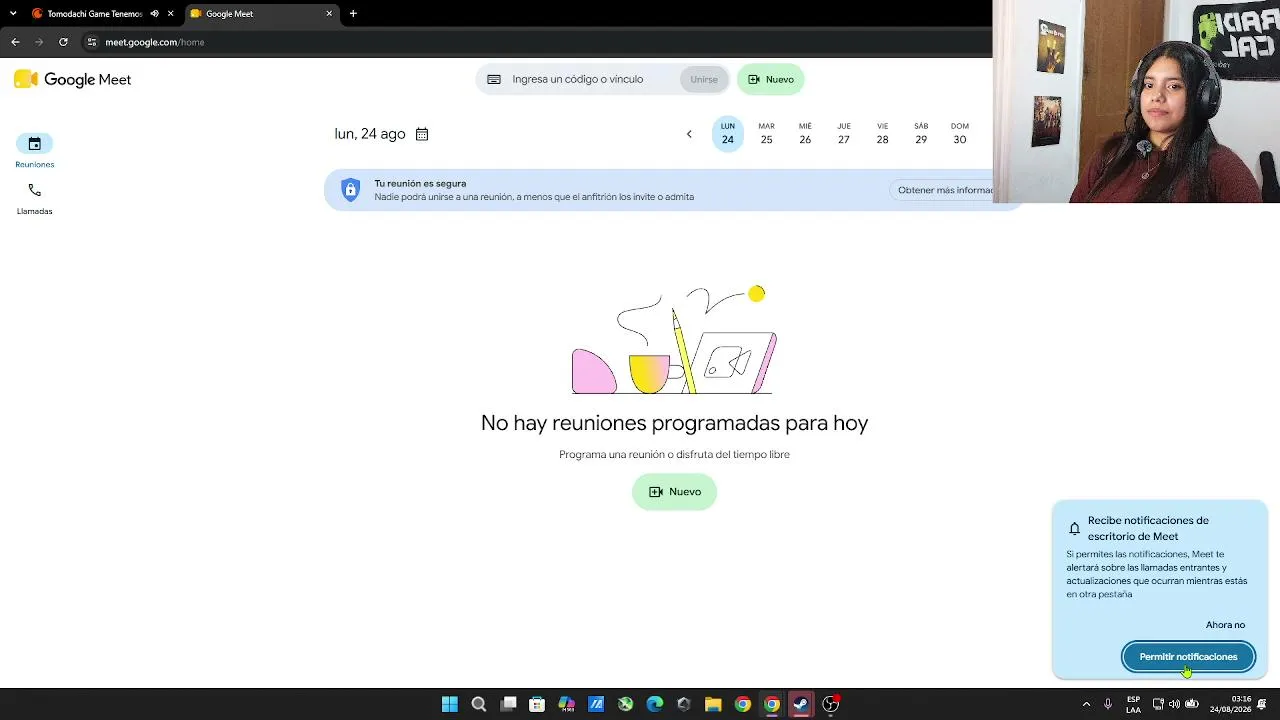Image resolution: width=1280 pixels, height=720 pixels.
Task: Close the Google Meet browser tab
Action: tap(329, 14)
